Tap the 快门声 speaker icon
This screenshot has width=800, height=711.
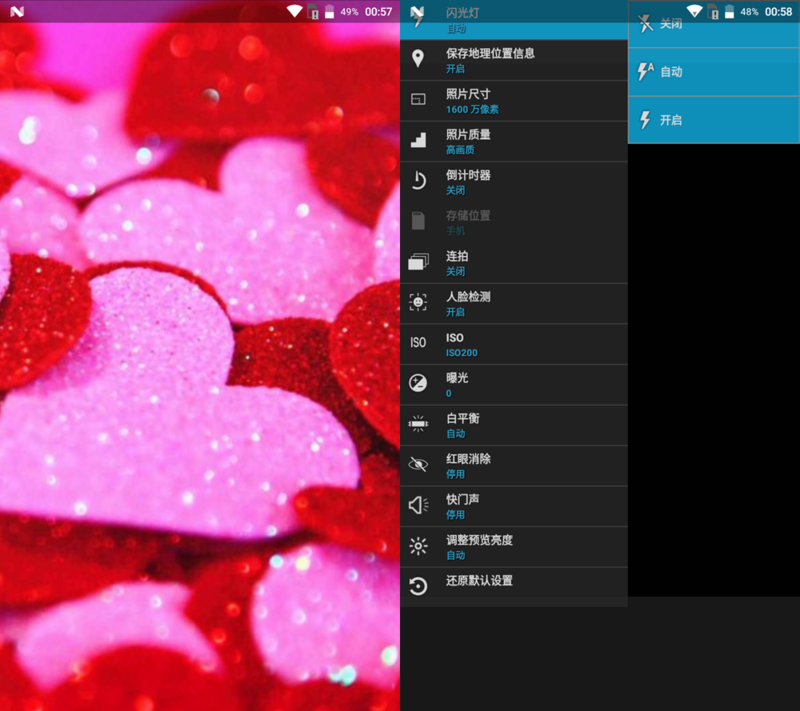[418, 505]
